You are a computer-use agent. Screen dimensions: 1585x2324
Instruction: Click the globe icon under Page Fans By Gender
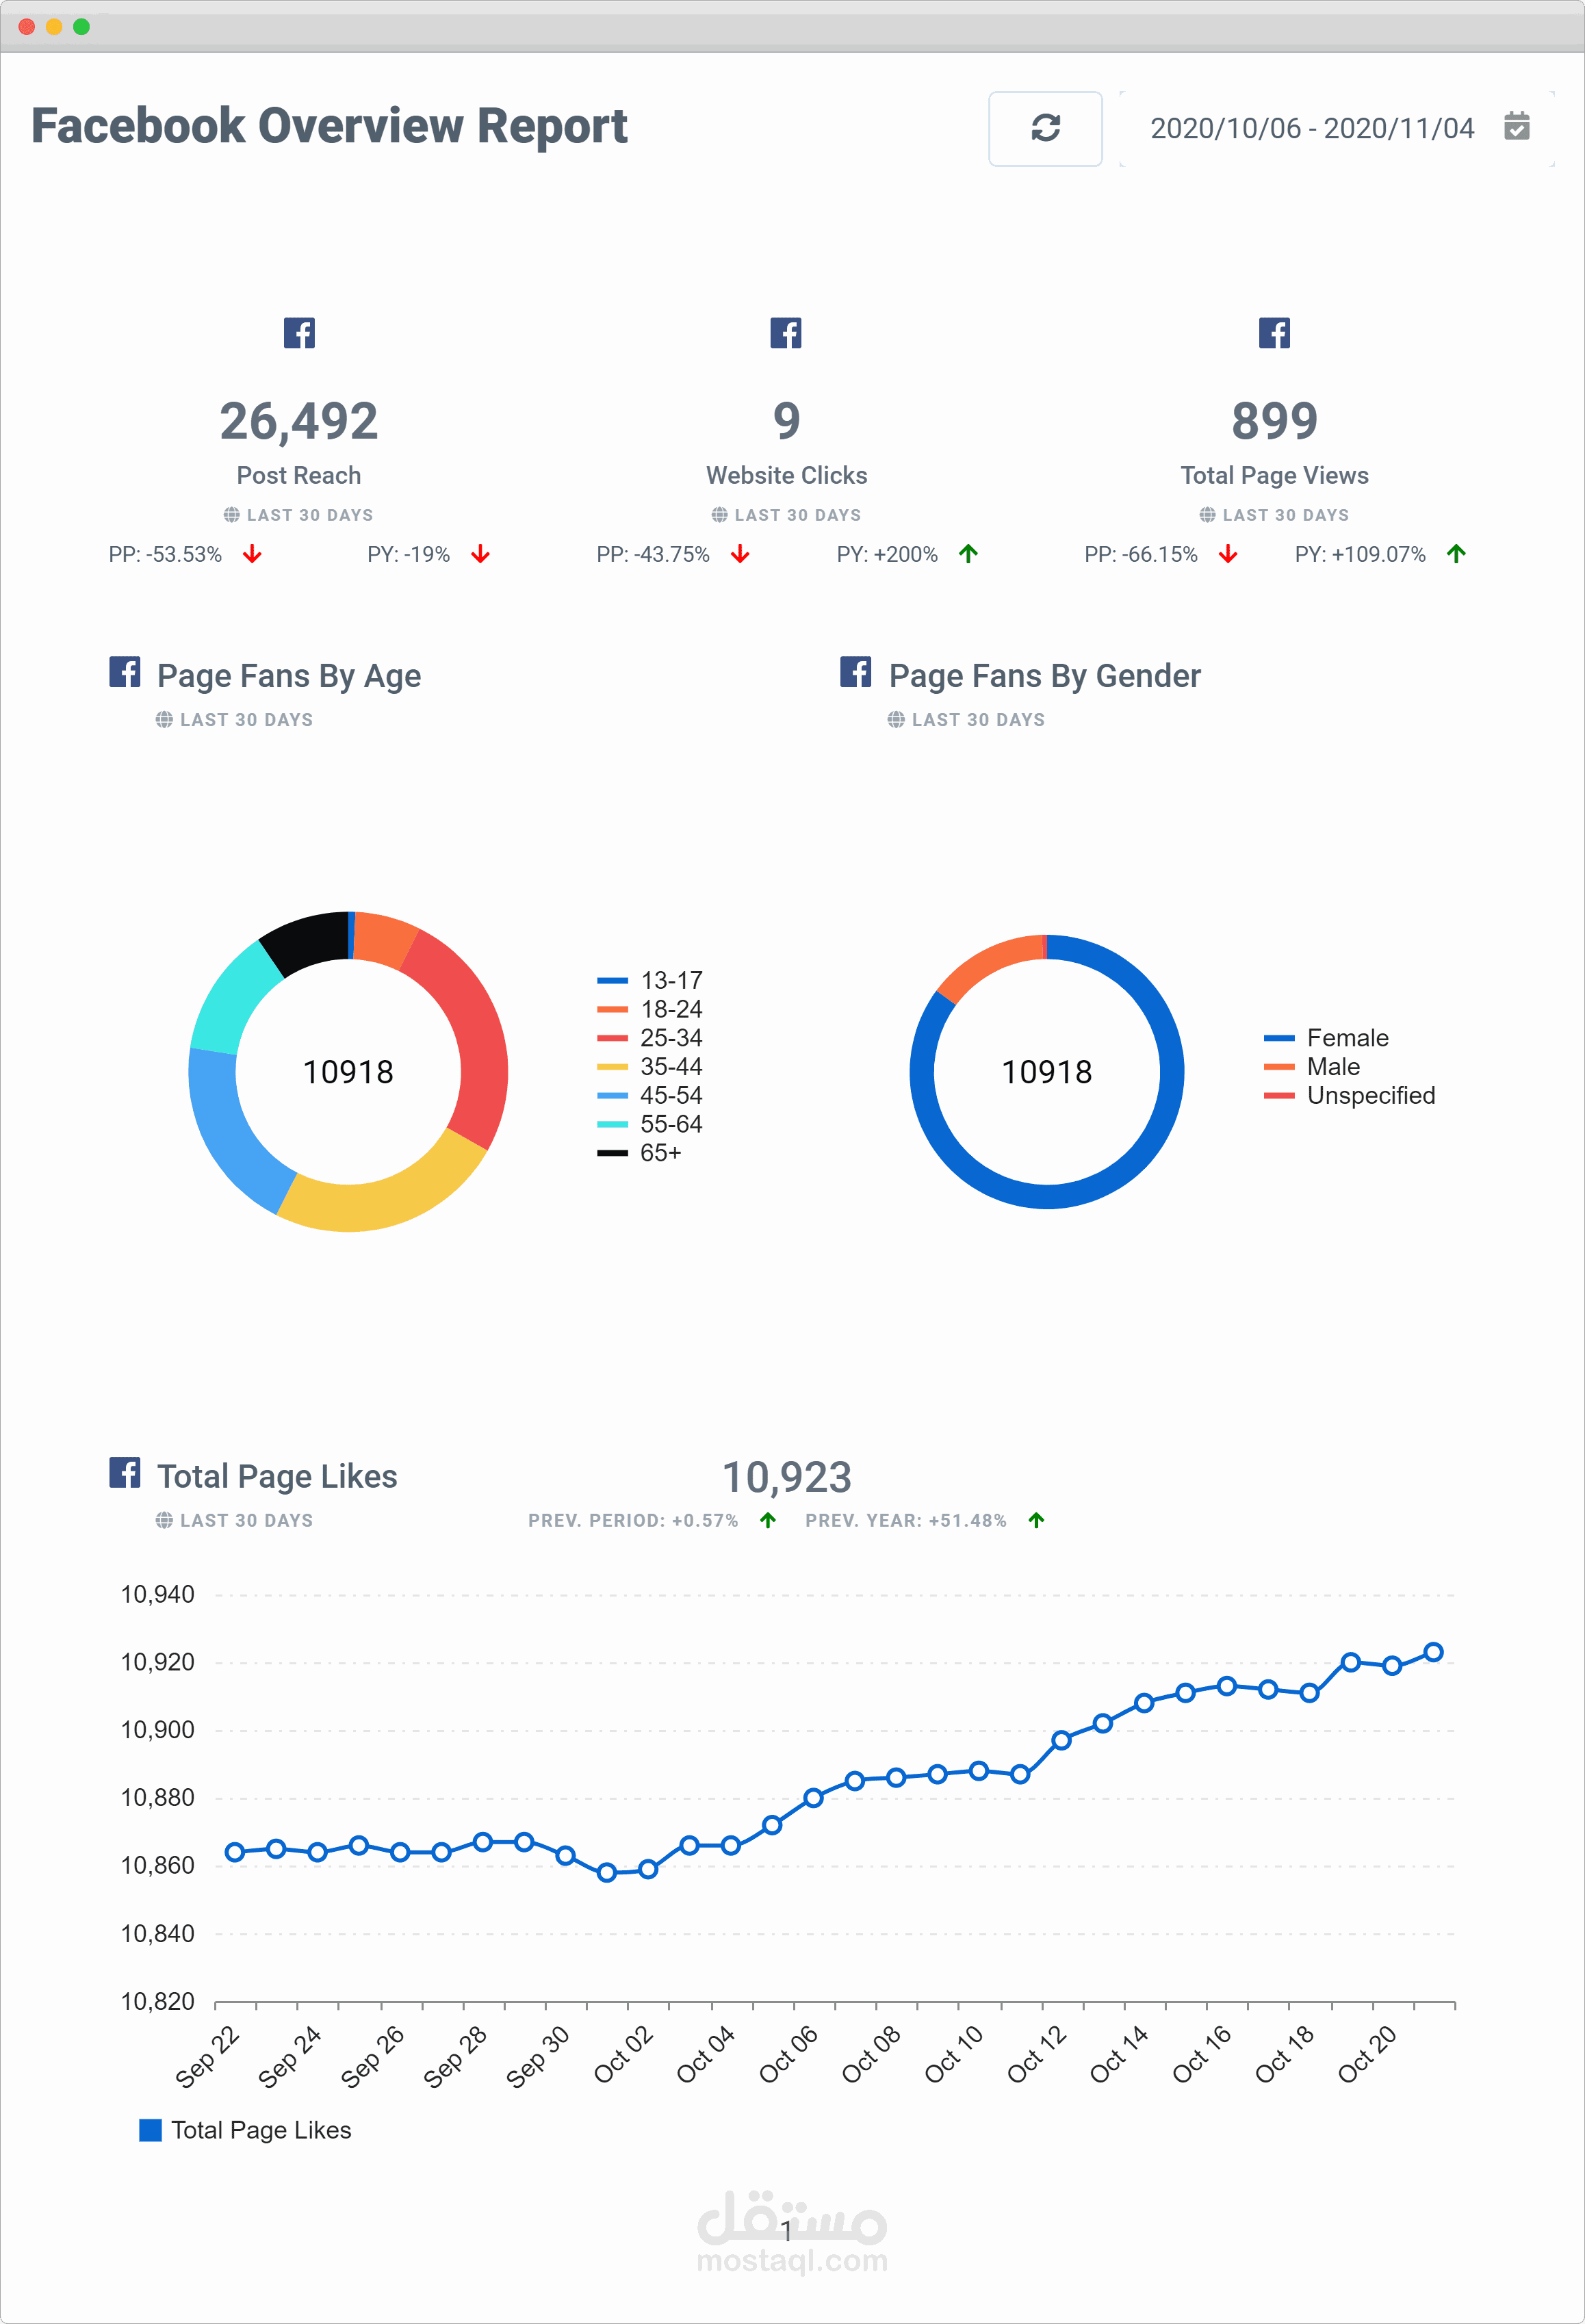(x=896, y=720)
